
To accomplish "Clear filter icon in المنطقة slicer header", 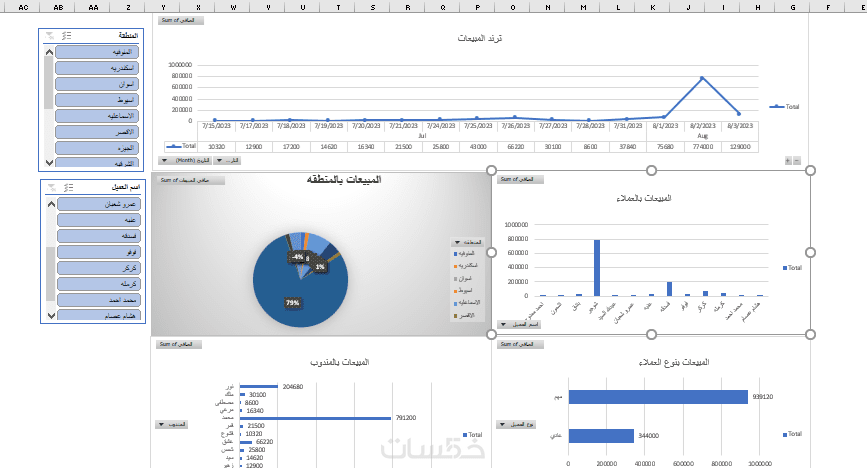I will coord(50,35).
